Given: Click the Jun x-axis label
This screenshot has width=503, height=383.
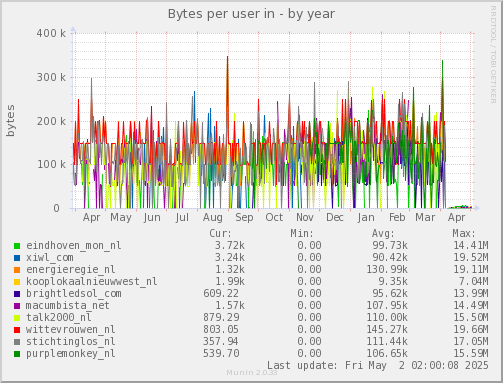Looking at the screenshot, I should pyautogui.click(x=152, y=218).
